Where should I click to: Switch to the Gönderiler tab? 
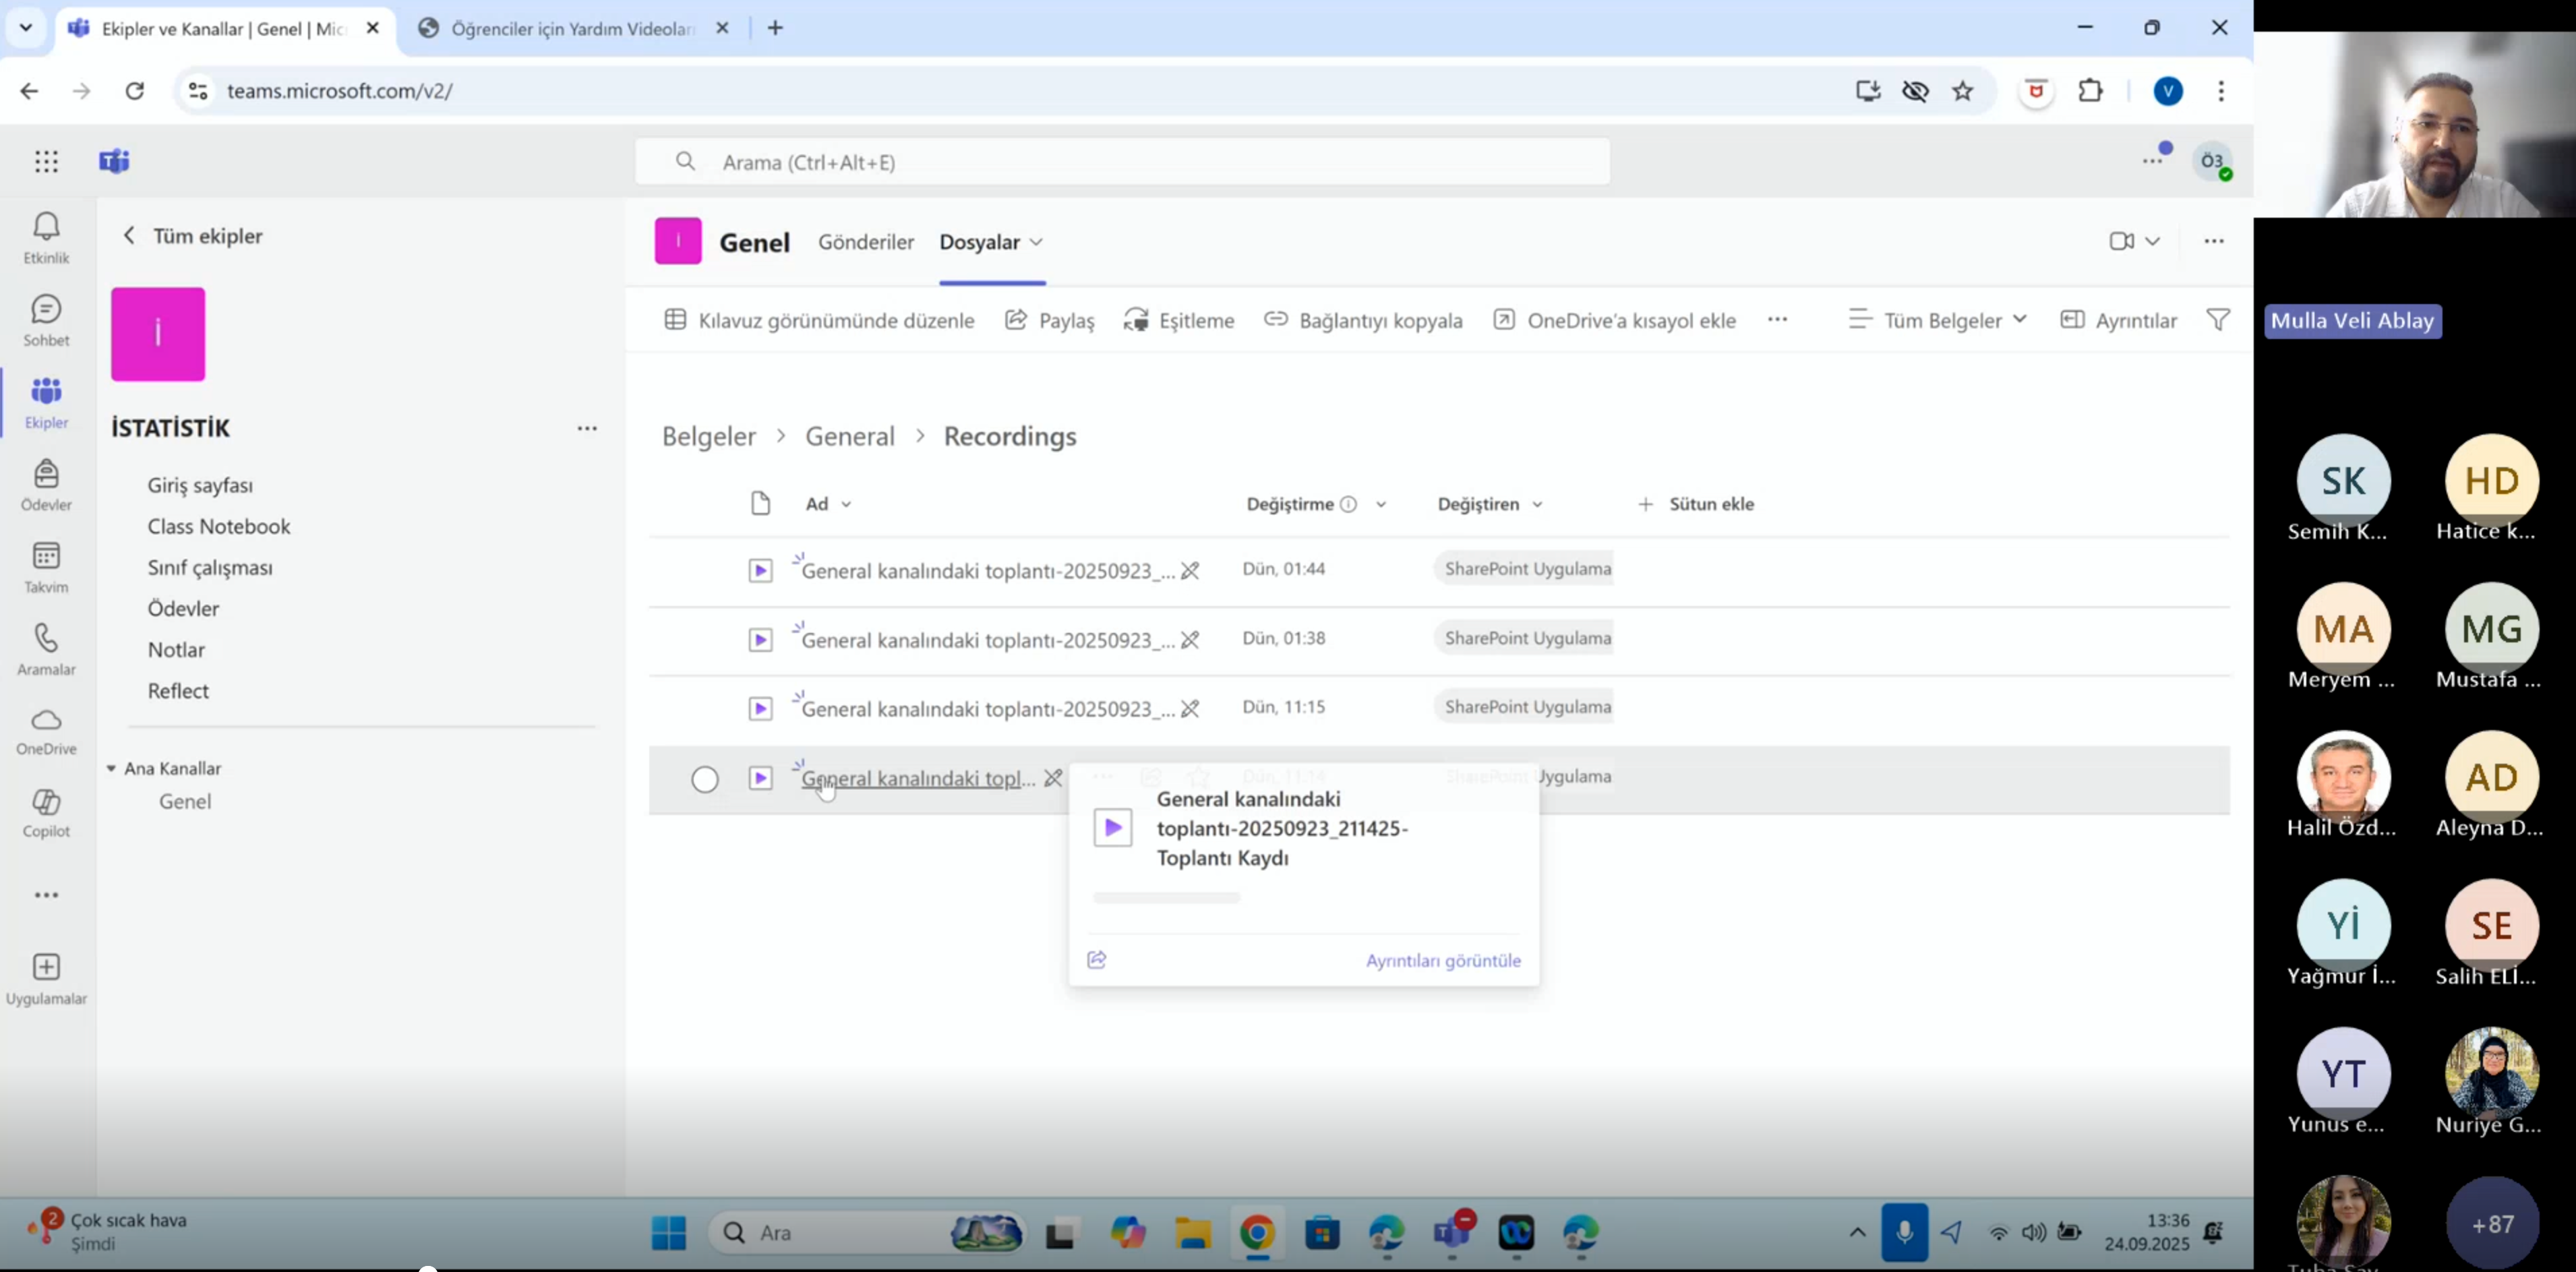[x=866, y=242]
